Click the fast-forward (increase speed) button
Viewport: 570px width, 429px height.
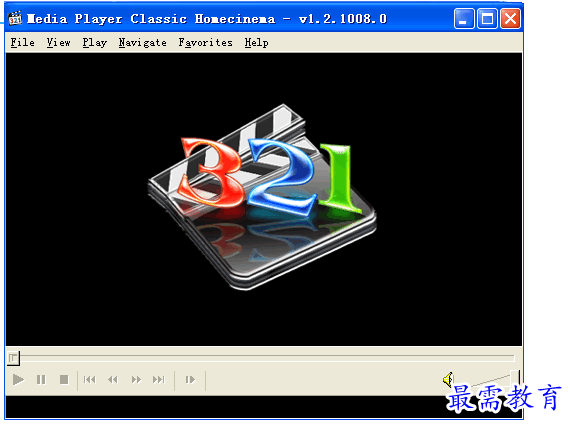pos(136,380)
